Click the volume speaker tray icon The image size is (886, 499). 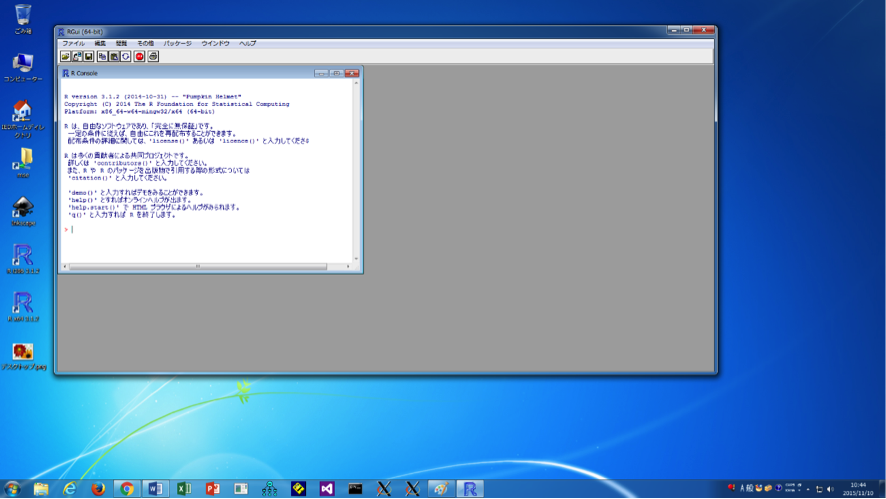coord(830,489)
